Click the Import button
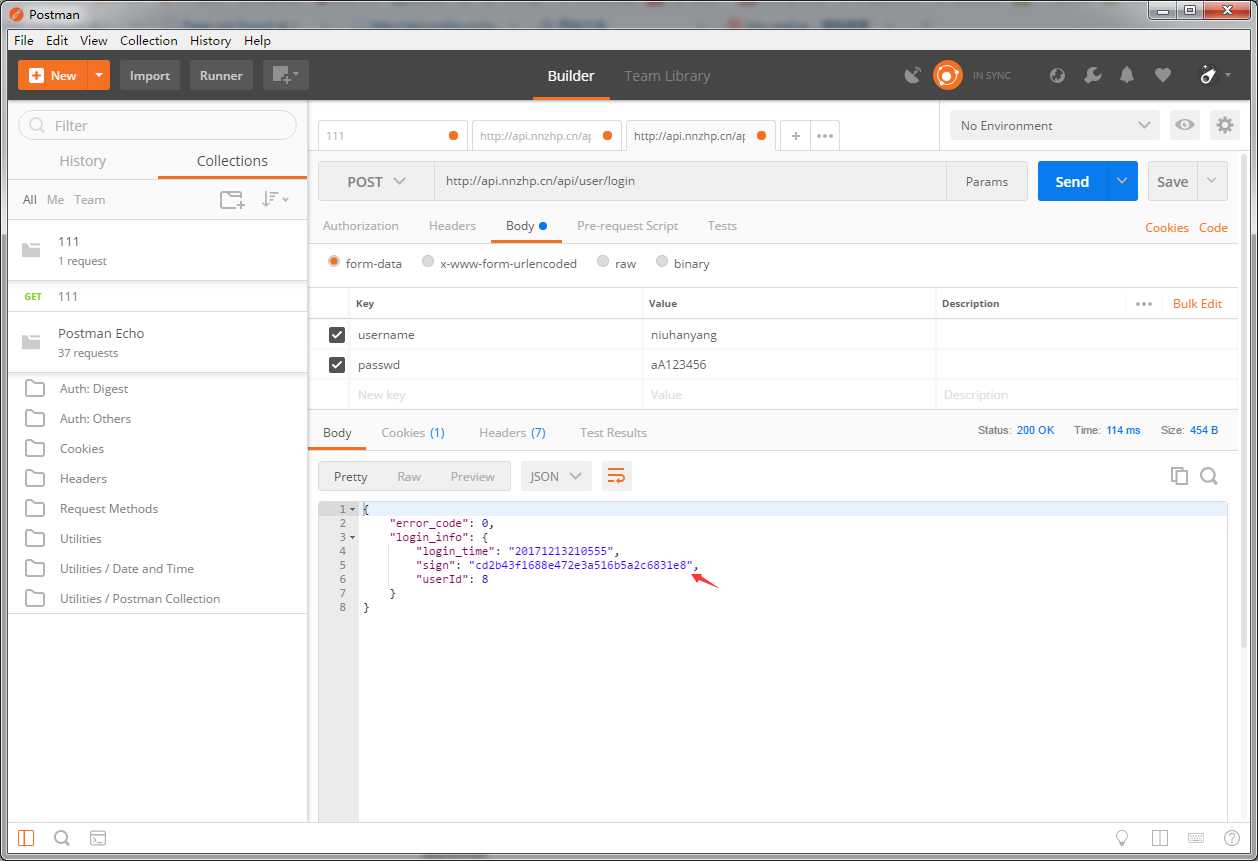Image resolution: width=1258 pixels, height=861 pixels. tap(150, 75)
